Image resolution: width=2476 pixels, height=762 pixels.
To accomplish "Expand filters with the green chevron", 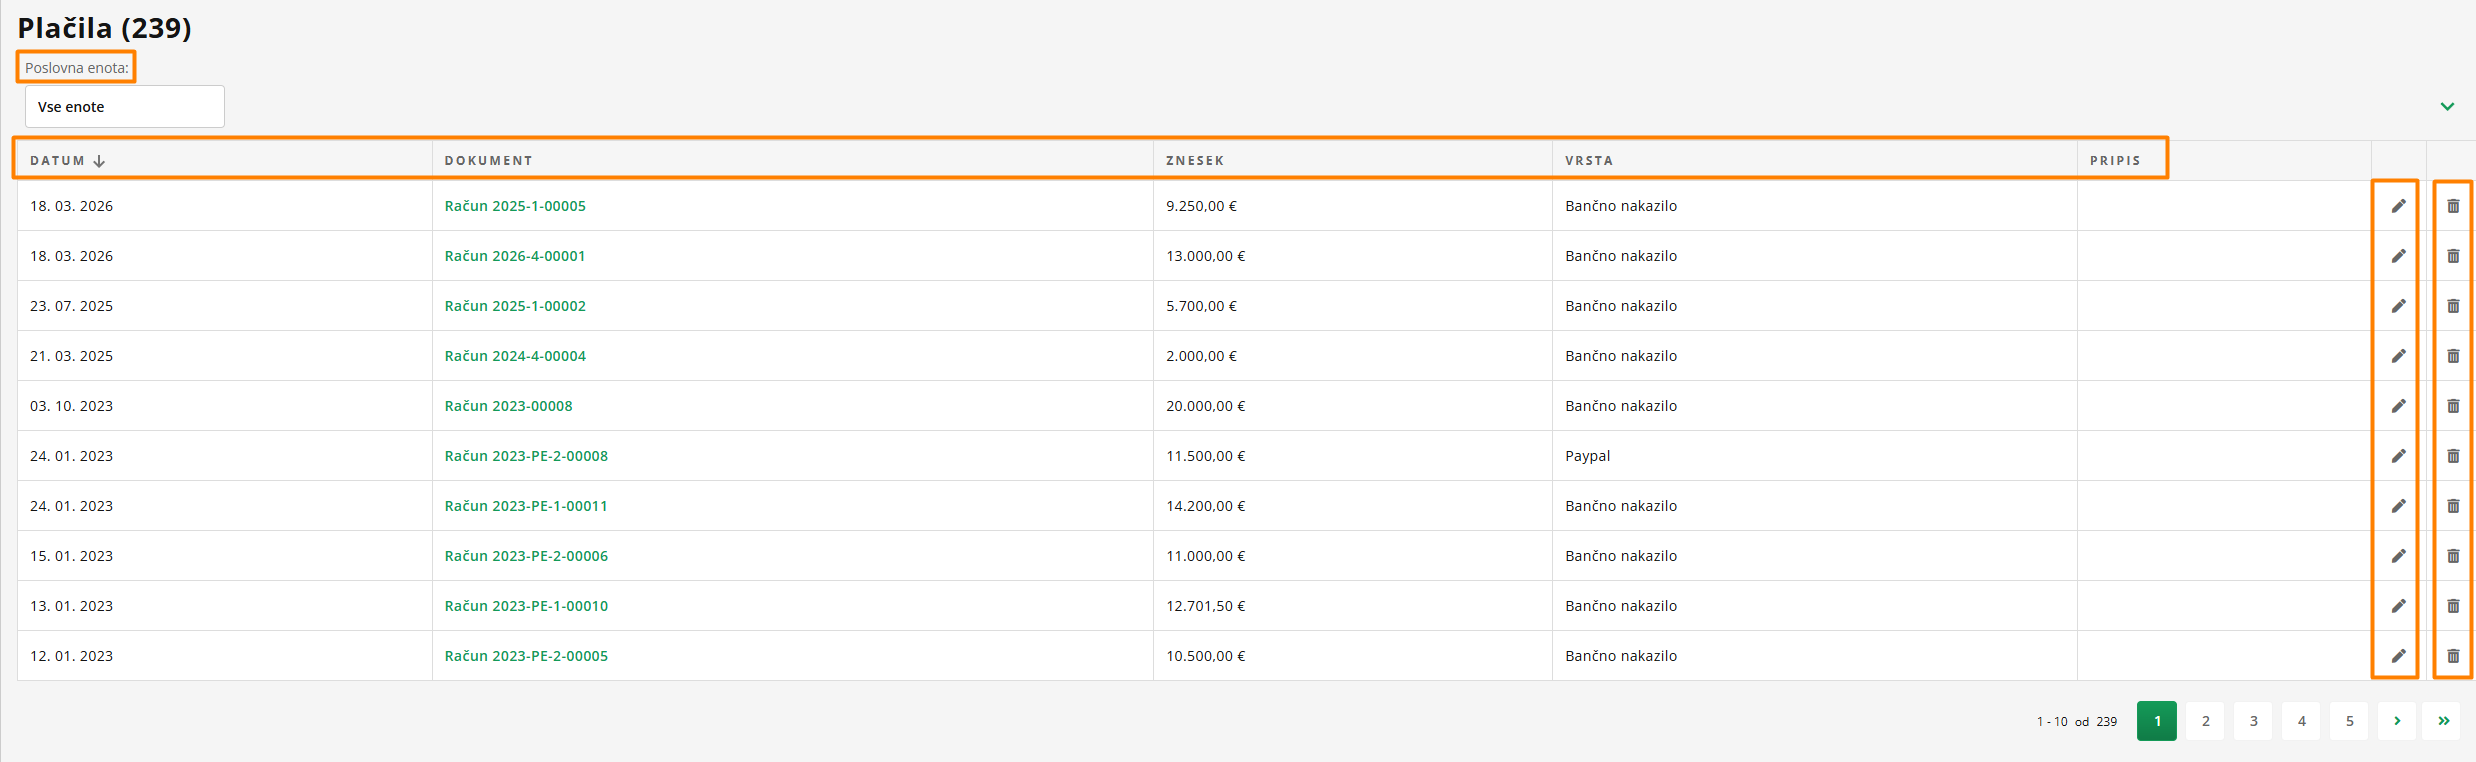I will coord(2447,107).
